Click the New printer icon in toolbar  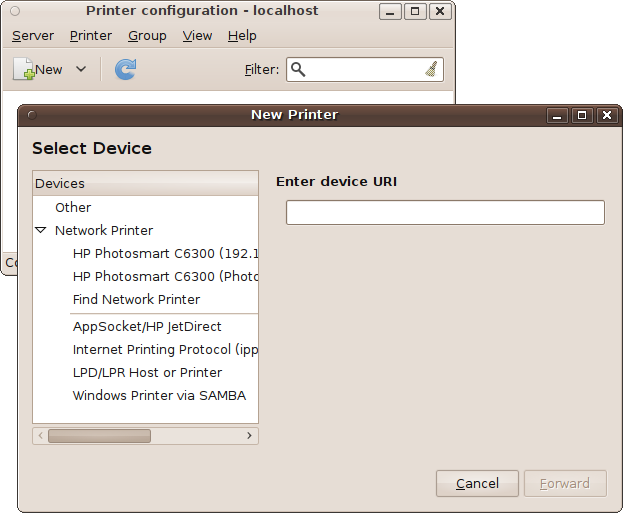click(x=23, y=69)
